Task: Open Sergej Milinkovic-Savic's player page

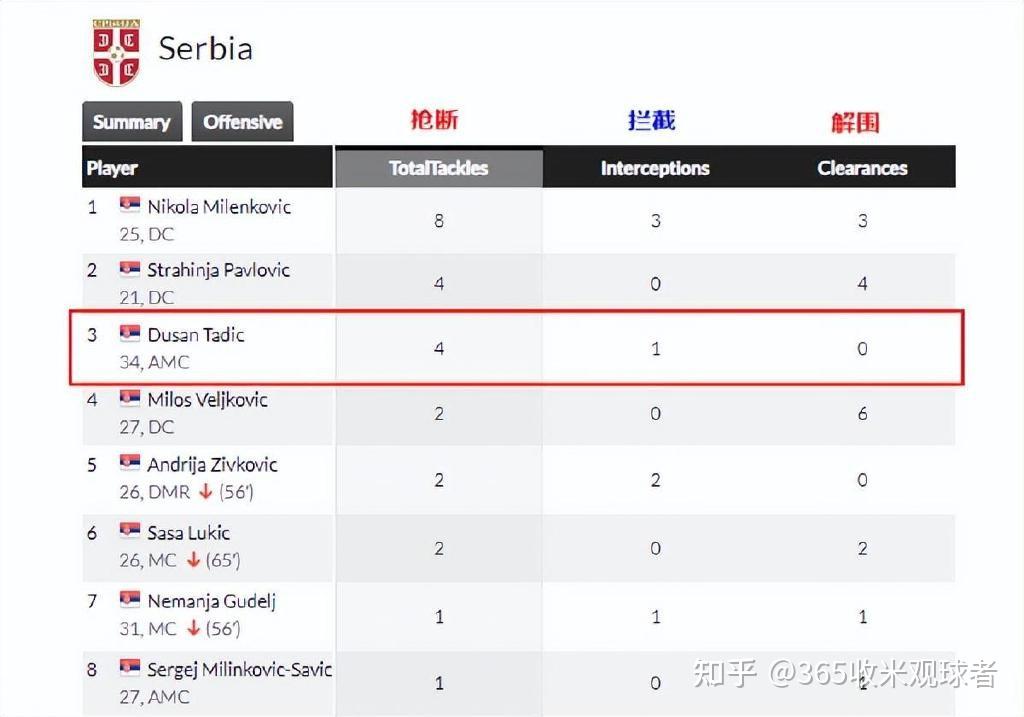Action: [x=240, y=669]
